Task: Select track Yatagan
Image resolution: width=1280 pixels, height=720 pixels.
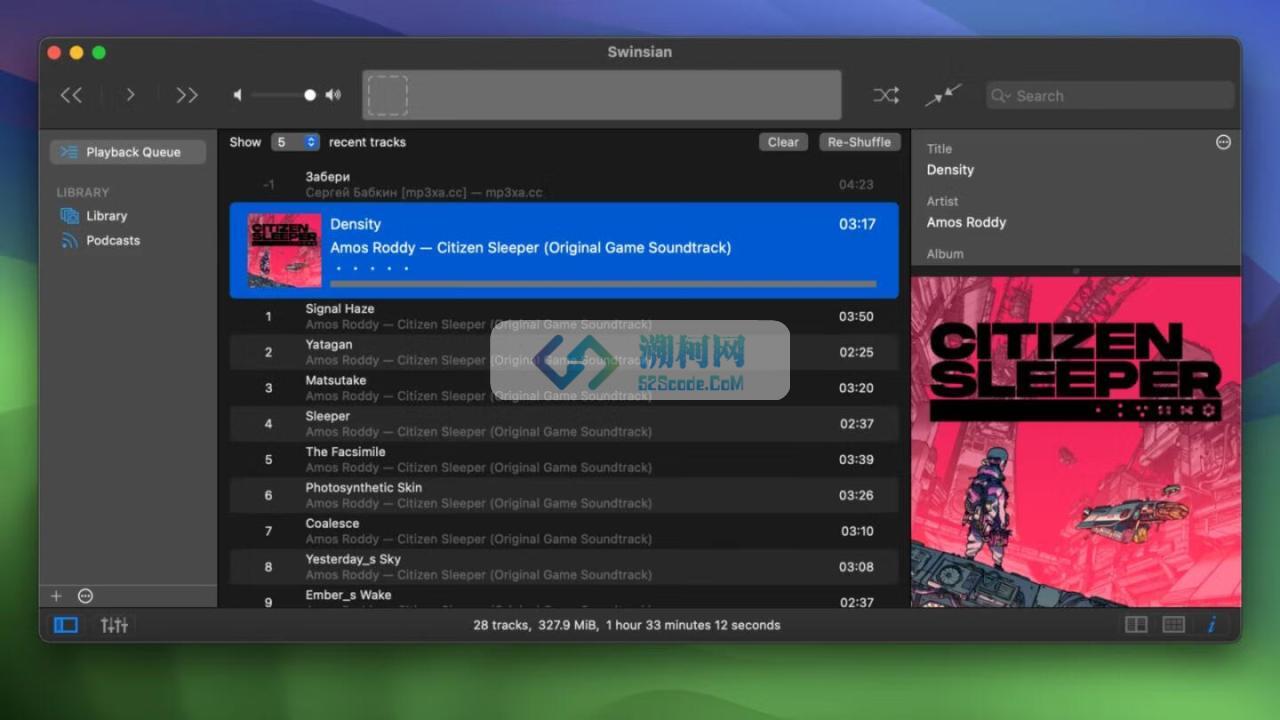Action: click(x=564, y=352)
